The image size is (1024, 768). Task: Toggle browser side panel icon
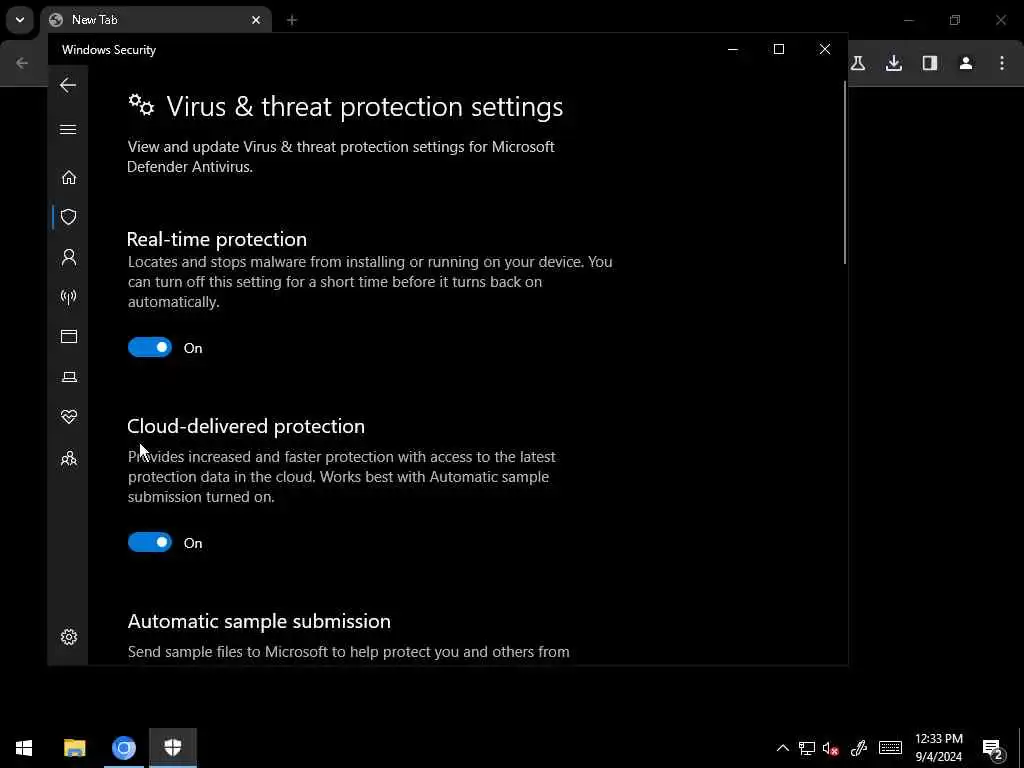(x=930, y=63)
